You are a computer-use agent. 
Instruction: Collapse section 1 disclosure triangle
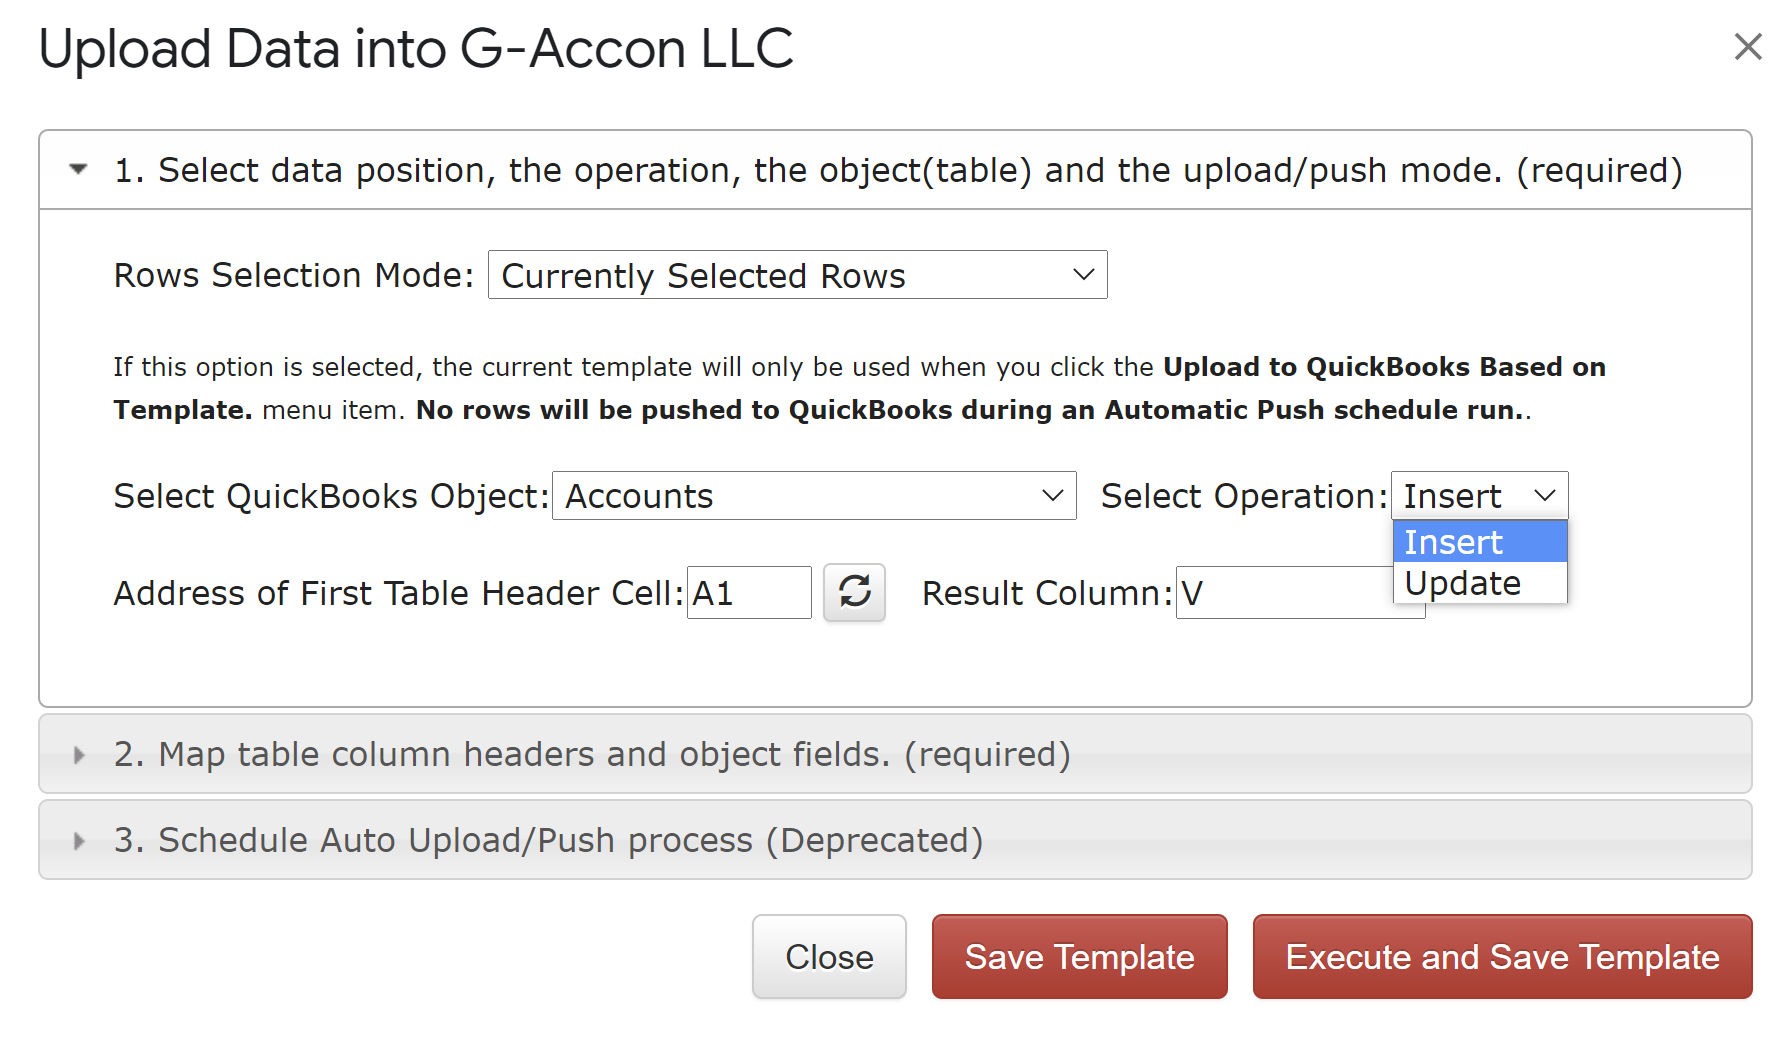(78, 169)
